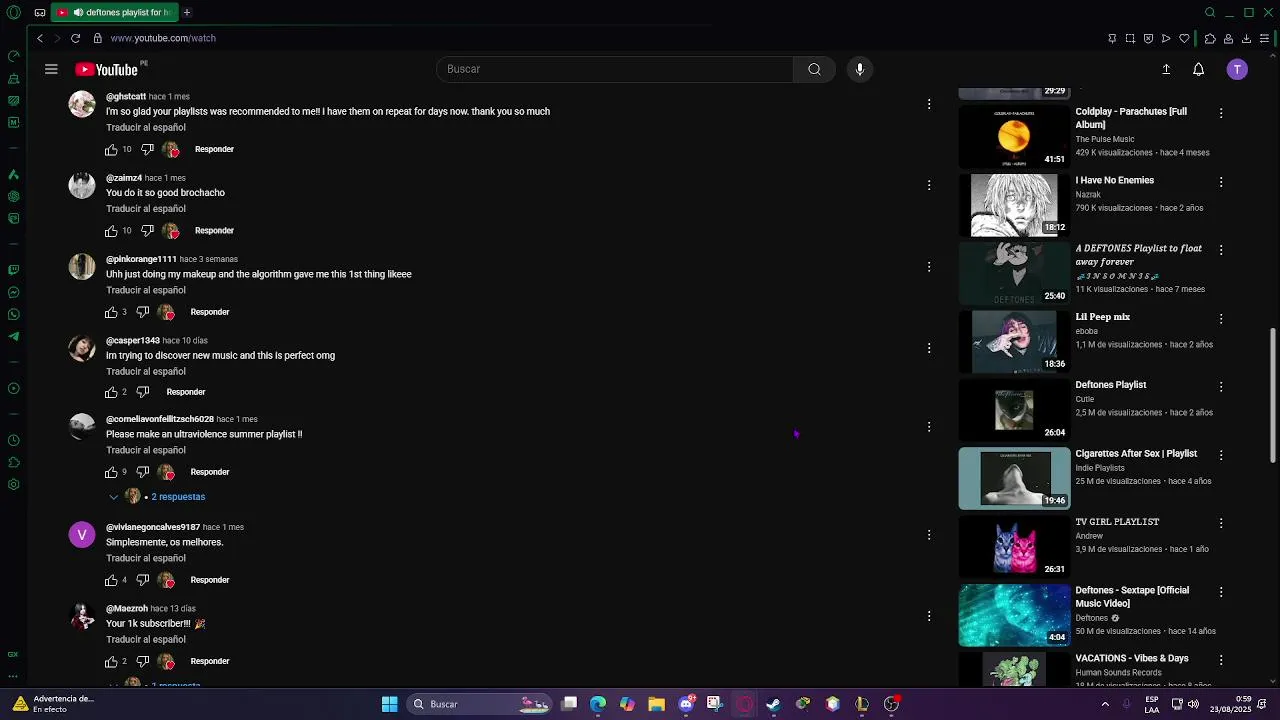Open Steam from the taskbar
1280x720 pixels.
coord(773,704)
